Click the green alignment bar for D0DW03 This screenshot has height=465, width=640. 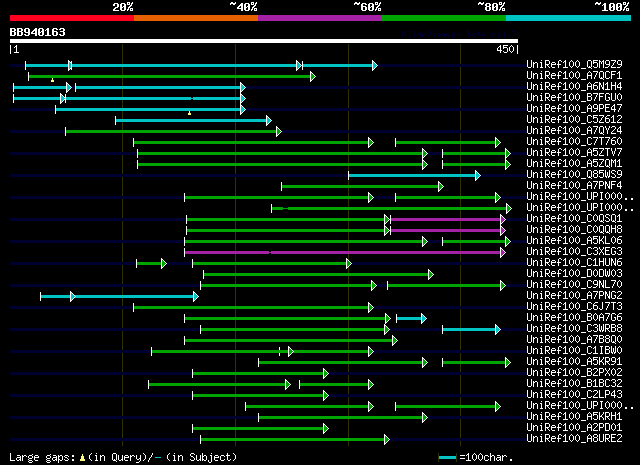[x=318, y=275]
